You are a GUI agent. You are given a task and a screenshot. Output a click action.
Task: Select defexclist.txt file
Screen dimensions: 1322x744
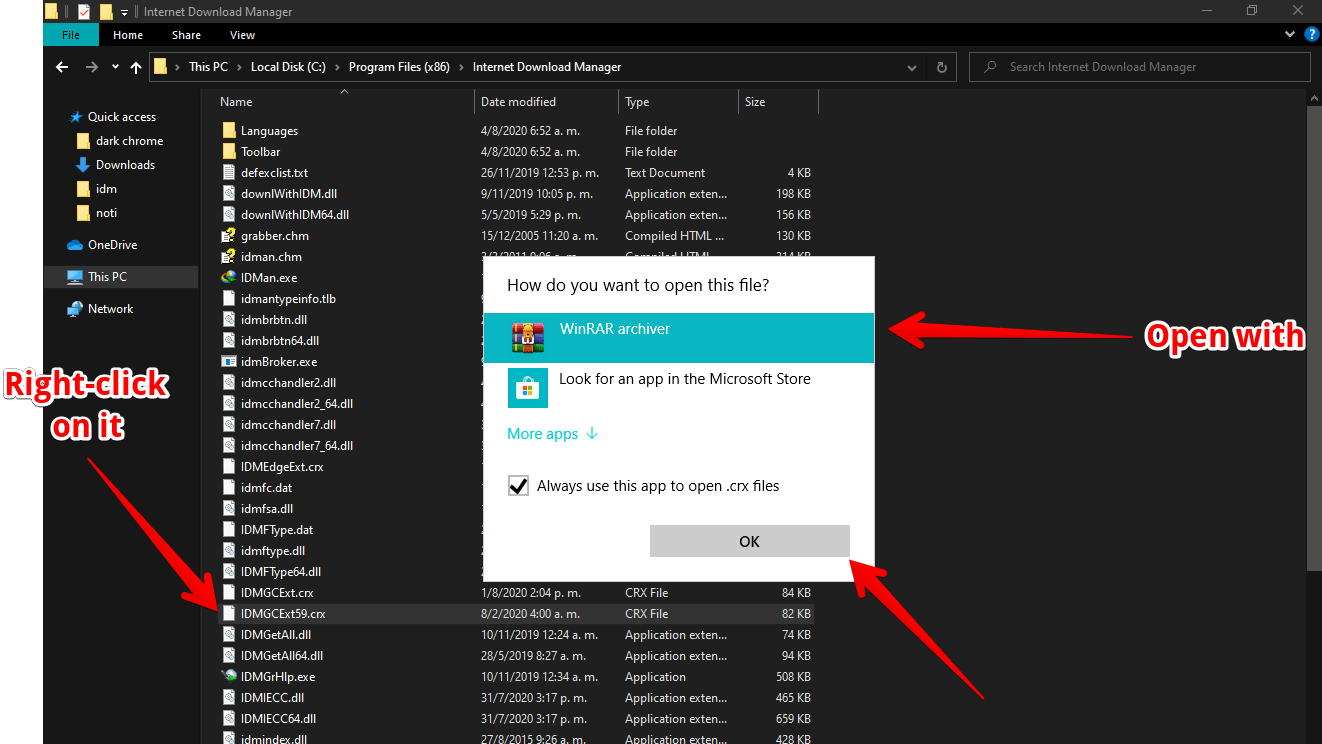click(x=274, y=173)
